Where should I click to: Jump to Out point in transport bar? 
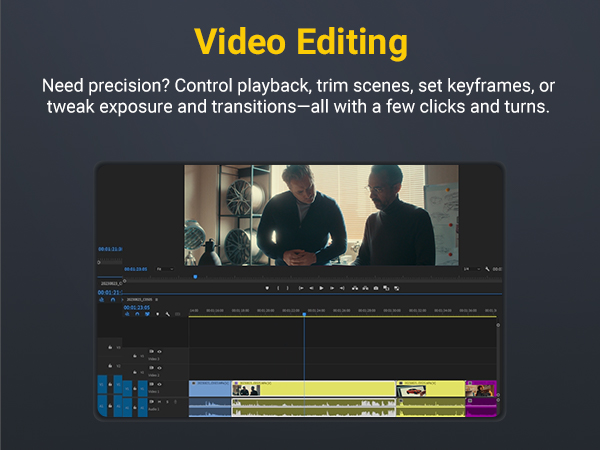342,288
